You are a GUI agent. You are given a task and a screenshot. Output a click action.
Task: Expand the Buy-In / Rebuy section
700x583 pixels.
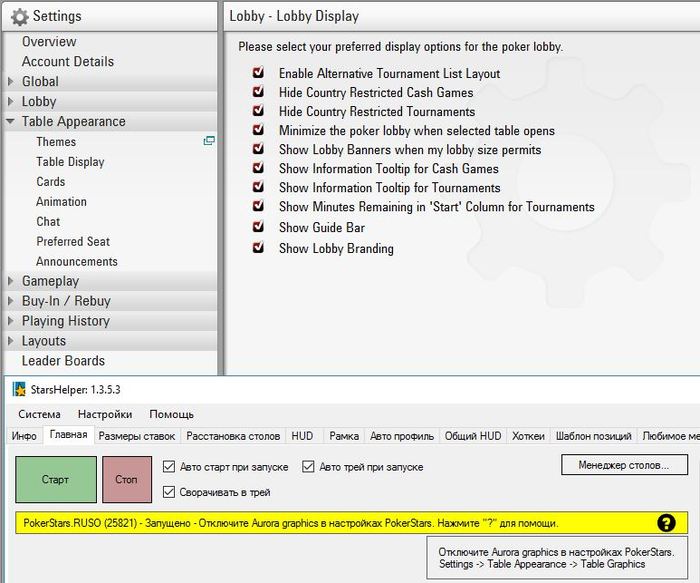click(11, 301)
